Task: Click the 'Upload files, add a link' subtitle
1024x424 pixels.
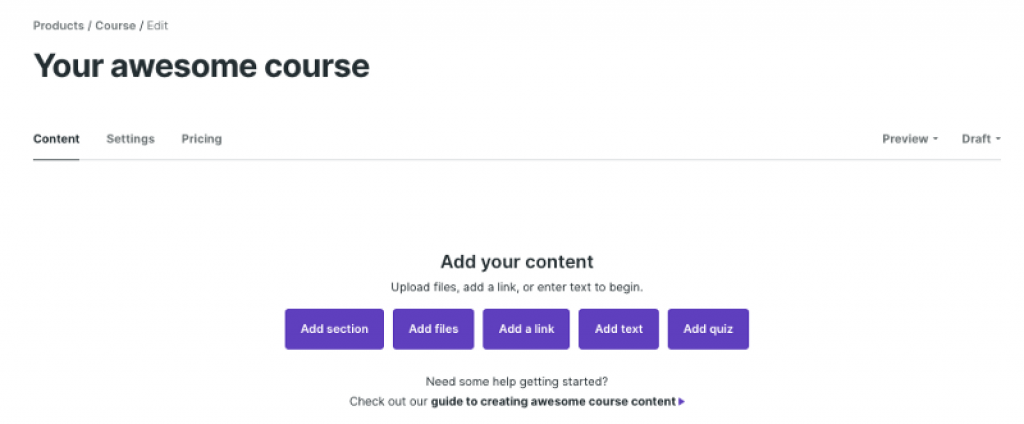Action: [517, 287]
